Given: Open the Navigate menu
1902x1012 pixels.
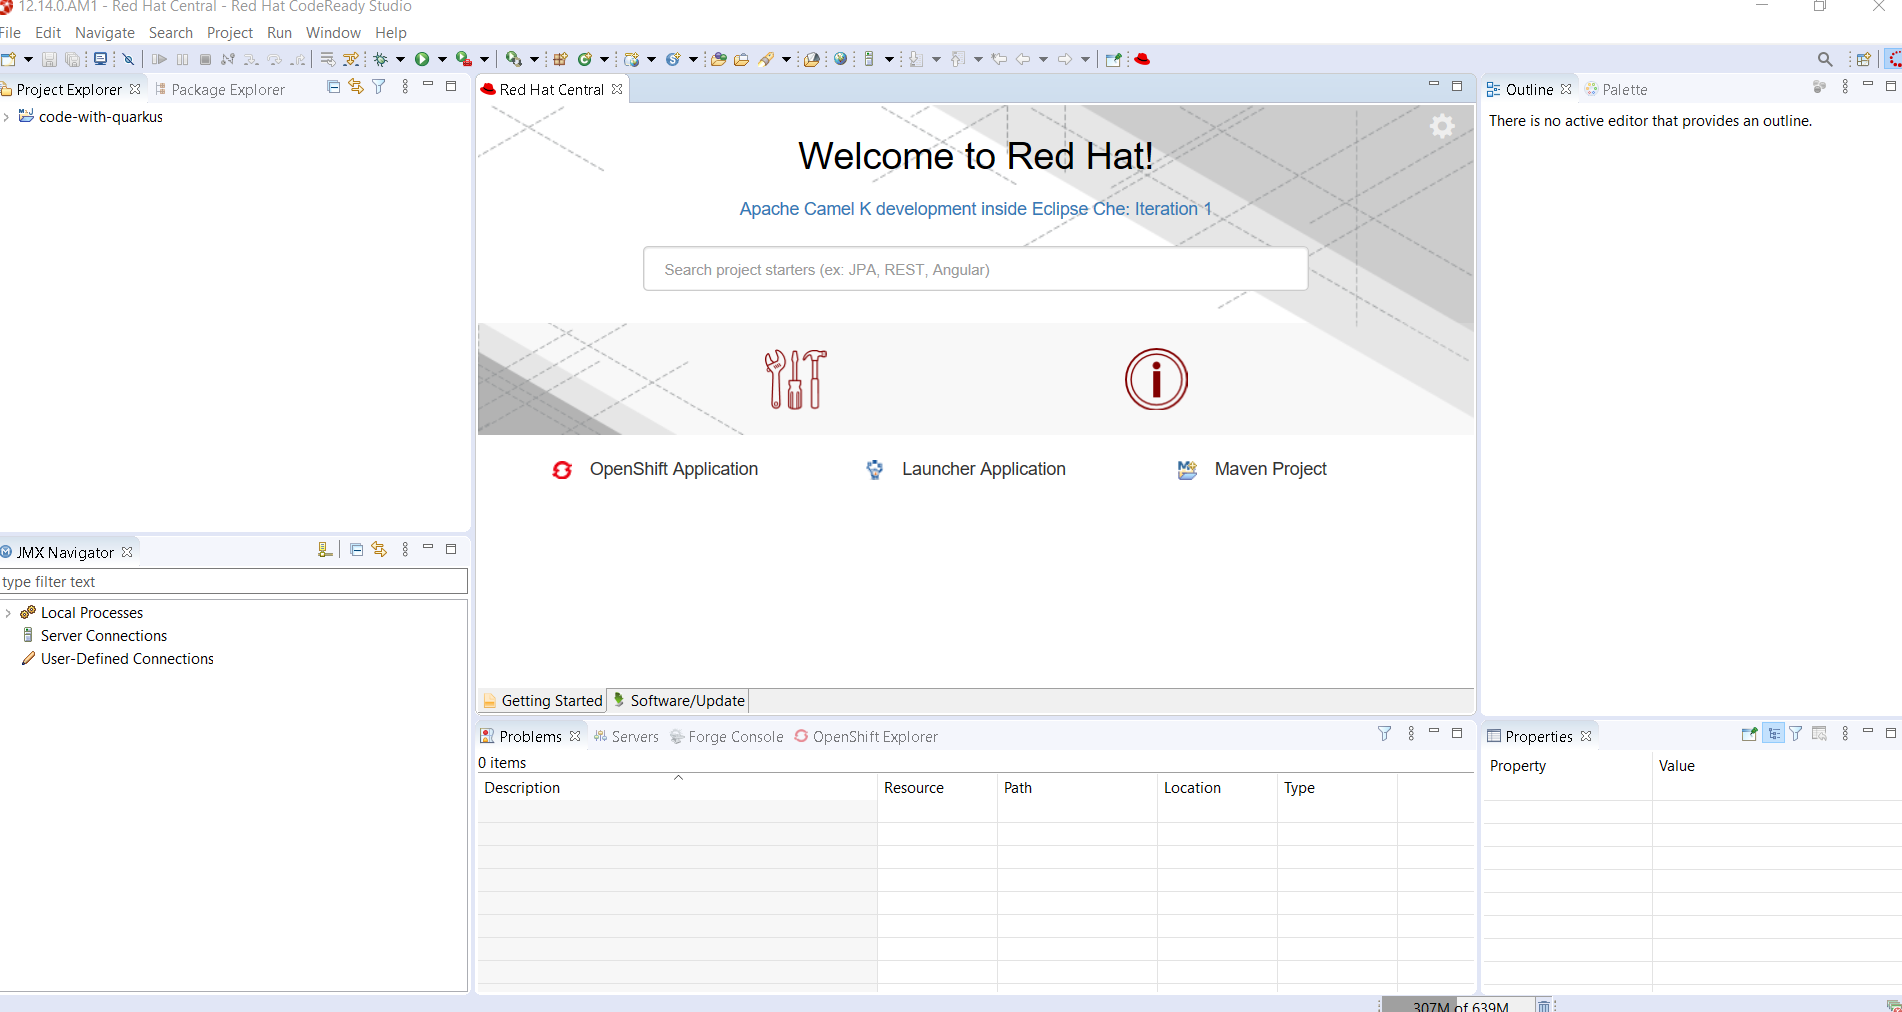Looking at the screenshot, I should pyautogui.click(x=105, y=33).
